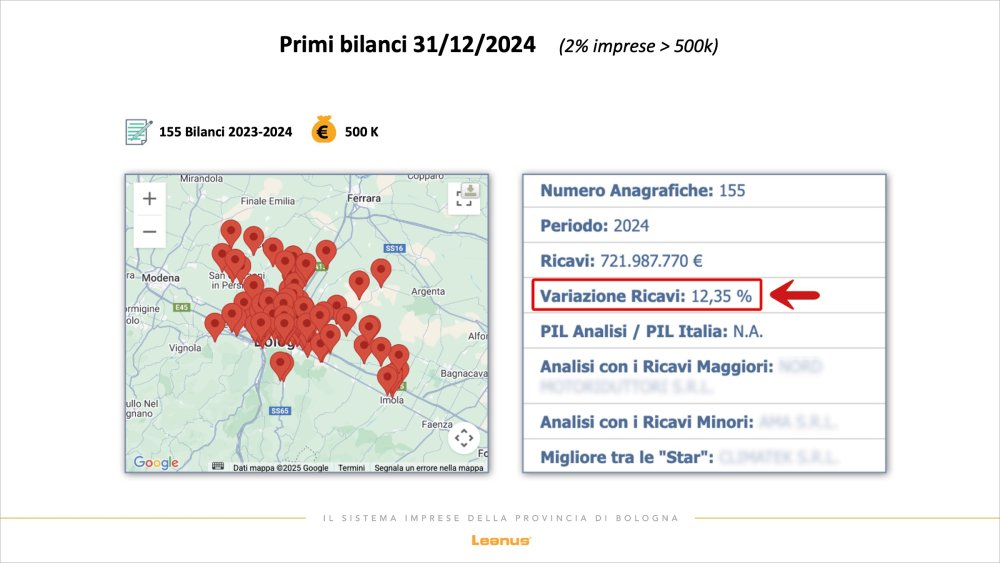1000x563 pixels.
Task: Click the Faenza label on map
Action: tap(437, 424)
